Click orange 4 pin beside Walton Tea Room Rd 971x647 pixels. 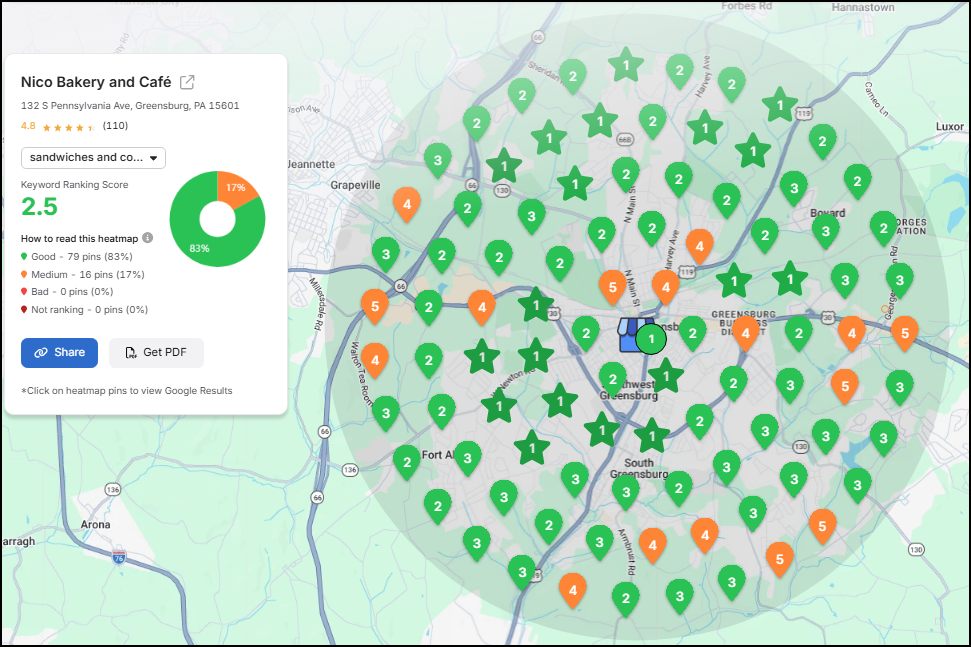[375, 361]
